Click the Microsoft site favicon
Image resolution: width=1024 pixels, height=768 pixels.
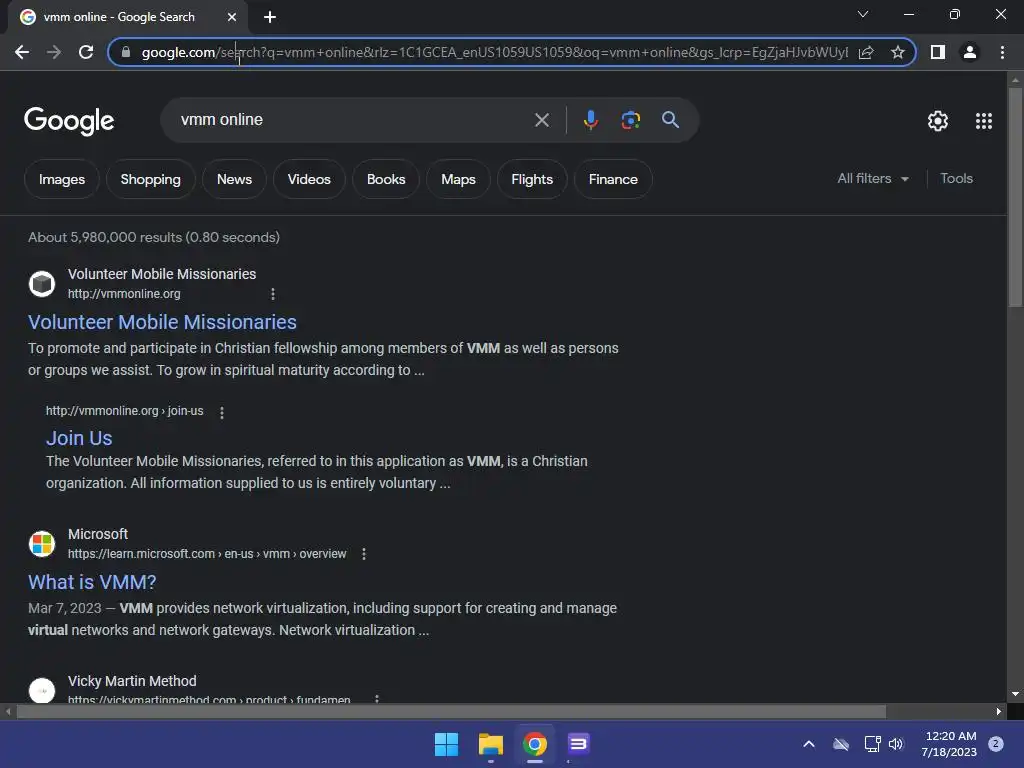point(42,543)
